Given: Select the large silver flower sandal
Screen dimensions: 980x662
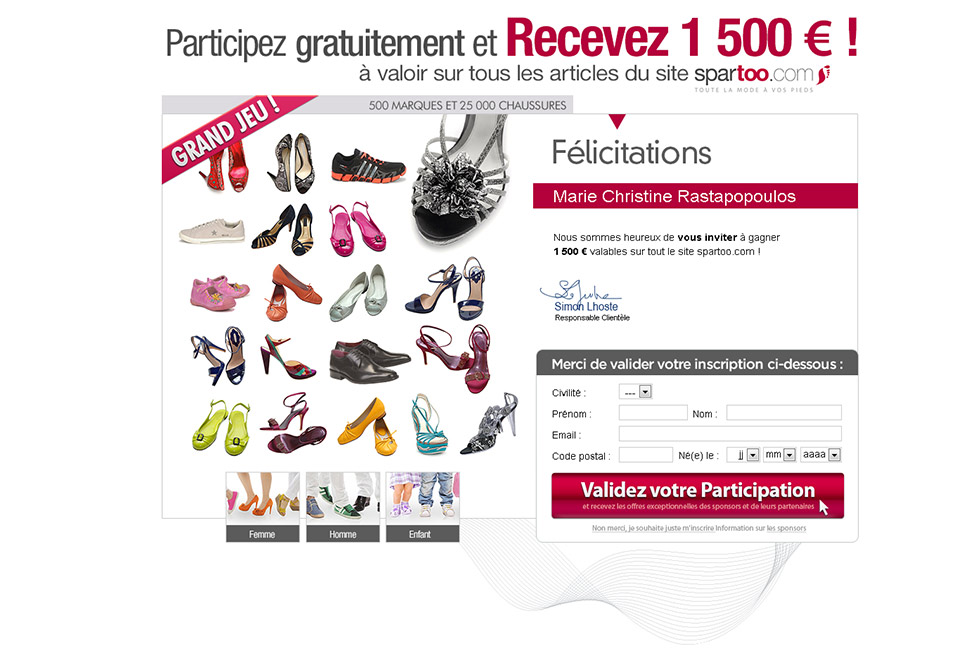Looking at the screenshot, I should click(x=462, y=181).
